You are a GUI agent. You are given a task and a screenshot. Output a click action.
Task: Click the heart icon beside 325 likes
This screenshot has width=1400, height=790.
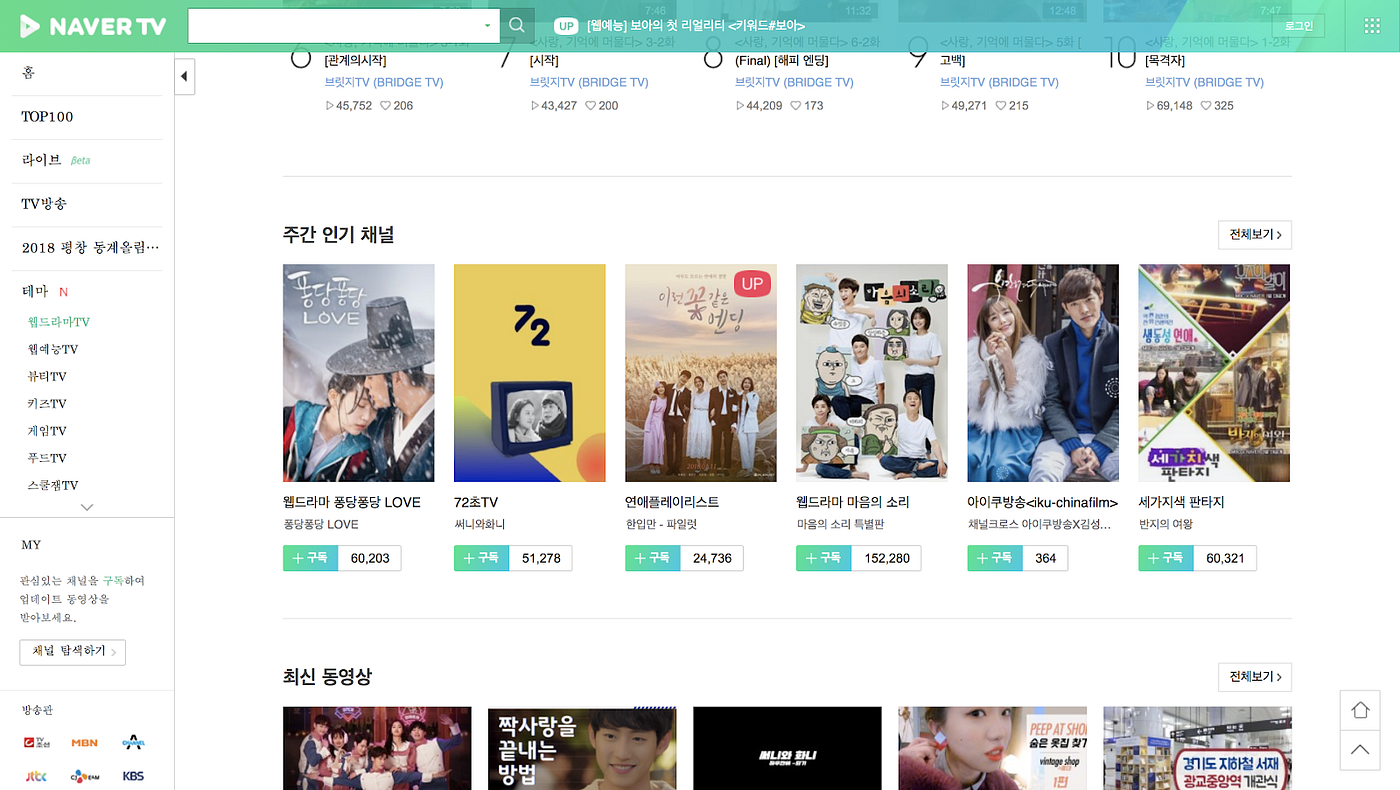pos(1205,105)
